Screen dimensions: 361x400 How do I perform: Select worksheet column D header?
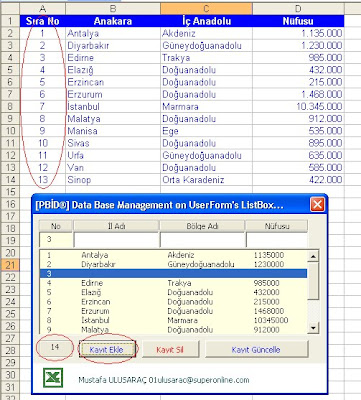click(x=298, y=9)
